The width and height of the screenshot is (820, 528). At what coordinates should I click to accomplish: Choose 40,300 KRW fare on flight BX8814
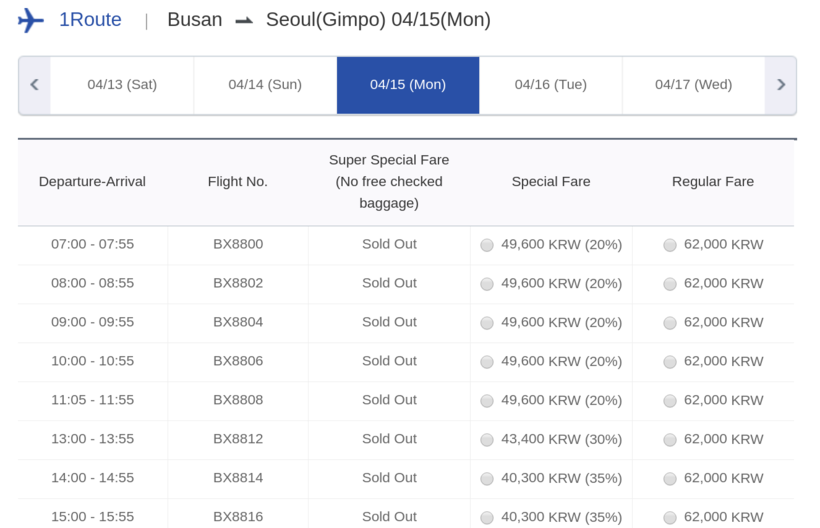(x=487, y=479)
